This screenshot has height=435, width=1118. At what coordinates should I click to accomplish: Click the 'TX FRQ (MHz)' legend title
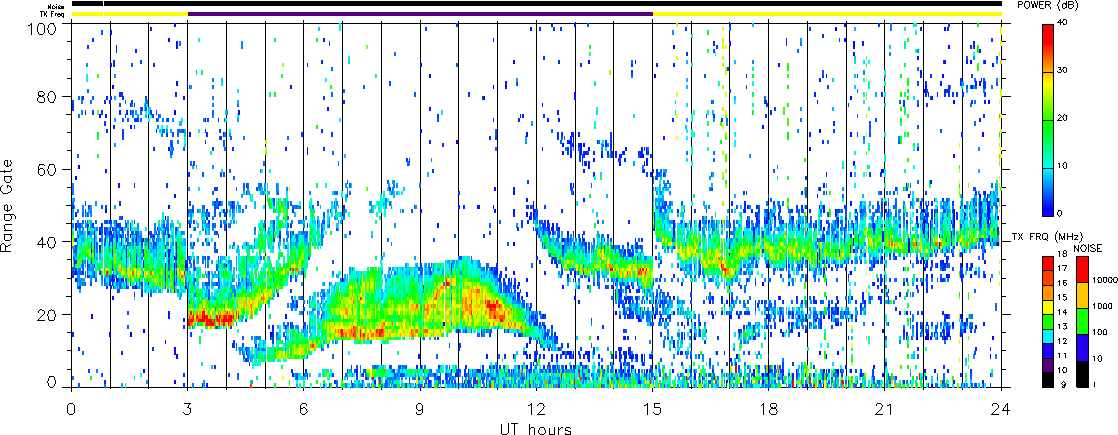1046,235
